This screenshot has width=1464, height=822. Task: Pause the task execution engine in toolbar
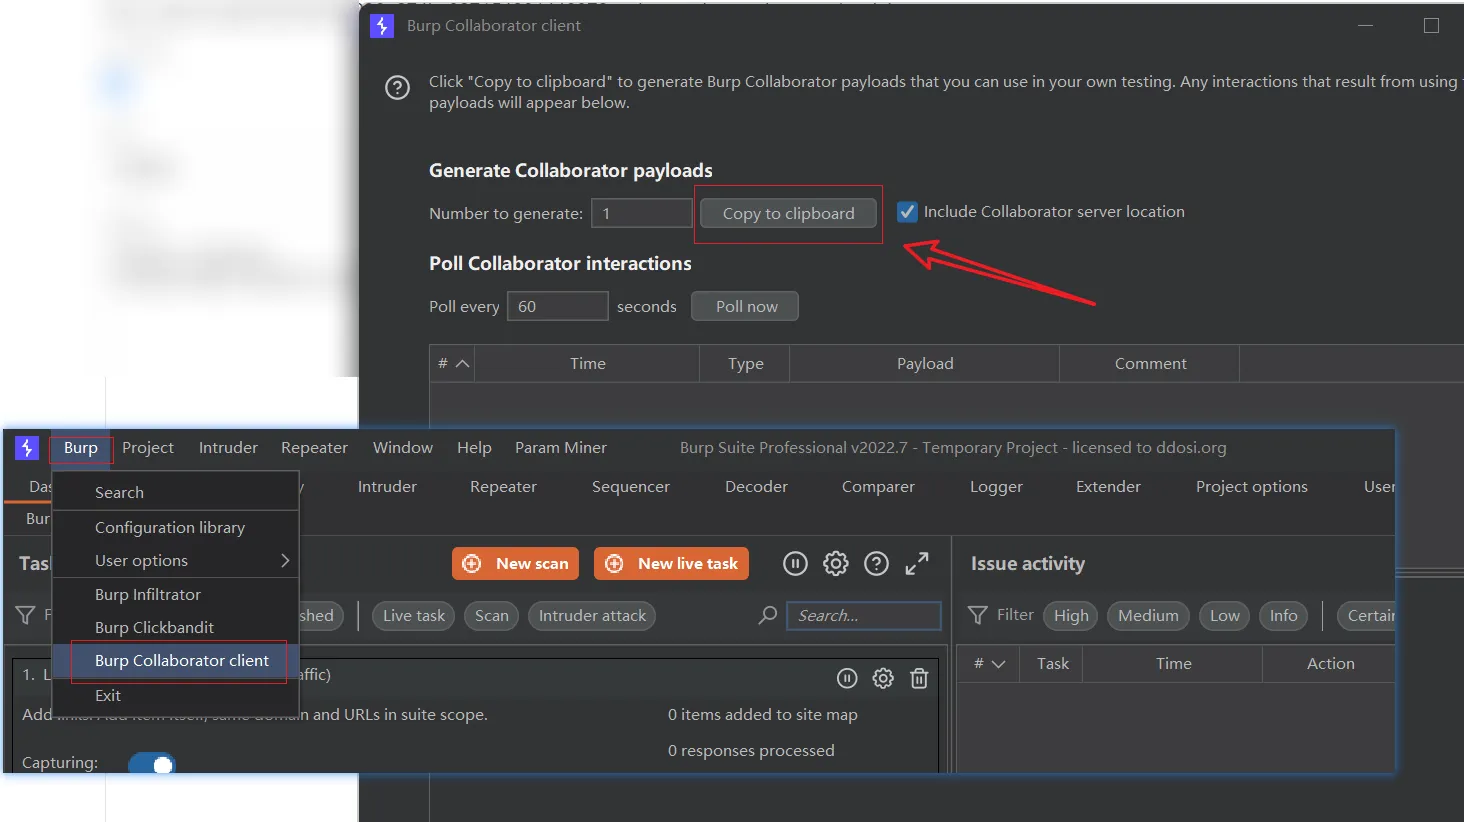pyautogui.click(x=795, y=564)
